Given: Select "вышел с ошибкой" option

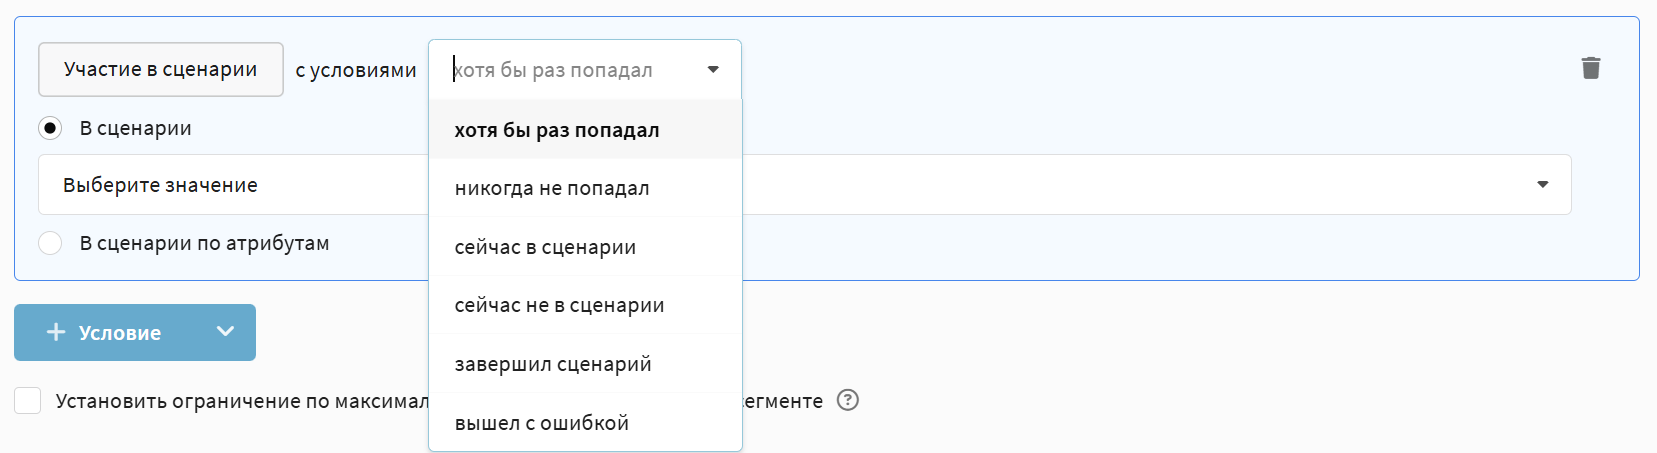Looking at the screenshot, I should (x=541, y=422).
